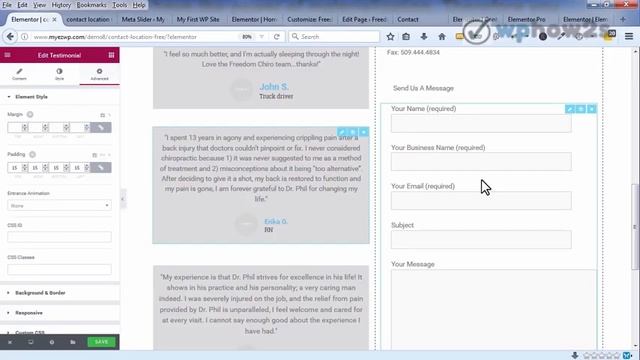Click the downloads arrow icon

424,37
